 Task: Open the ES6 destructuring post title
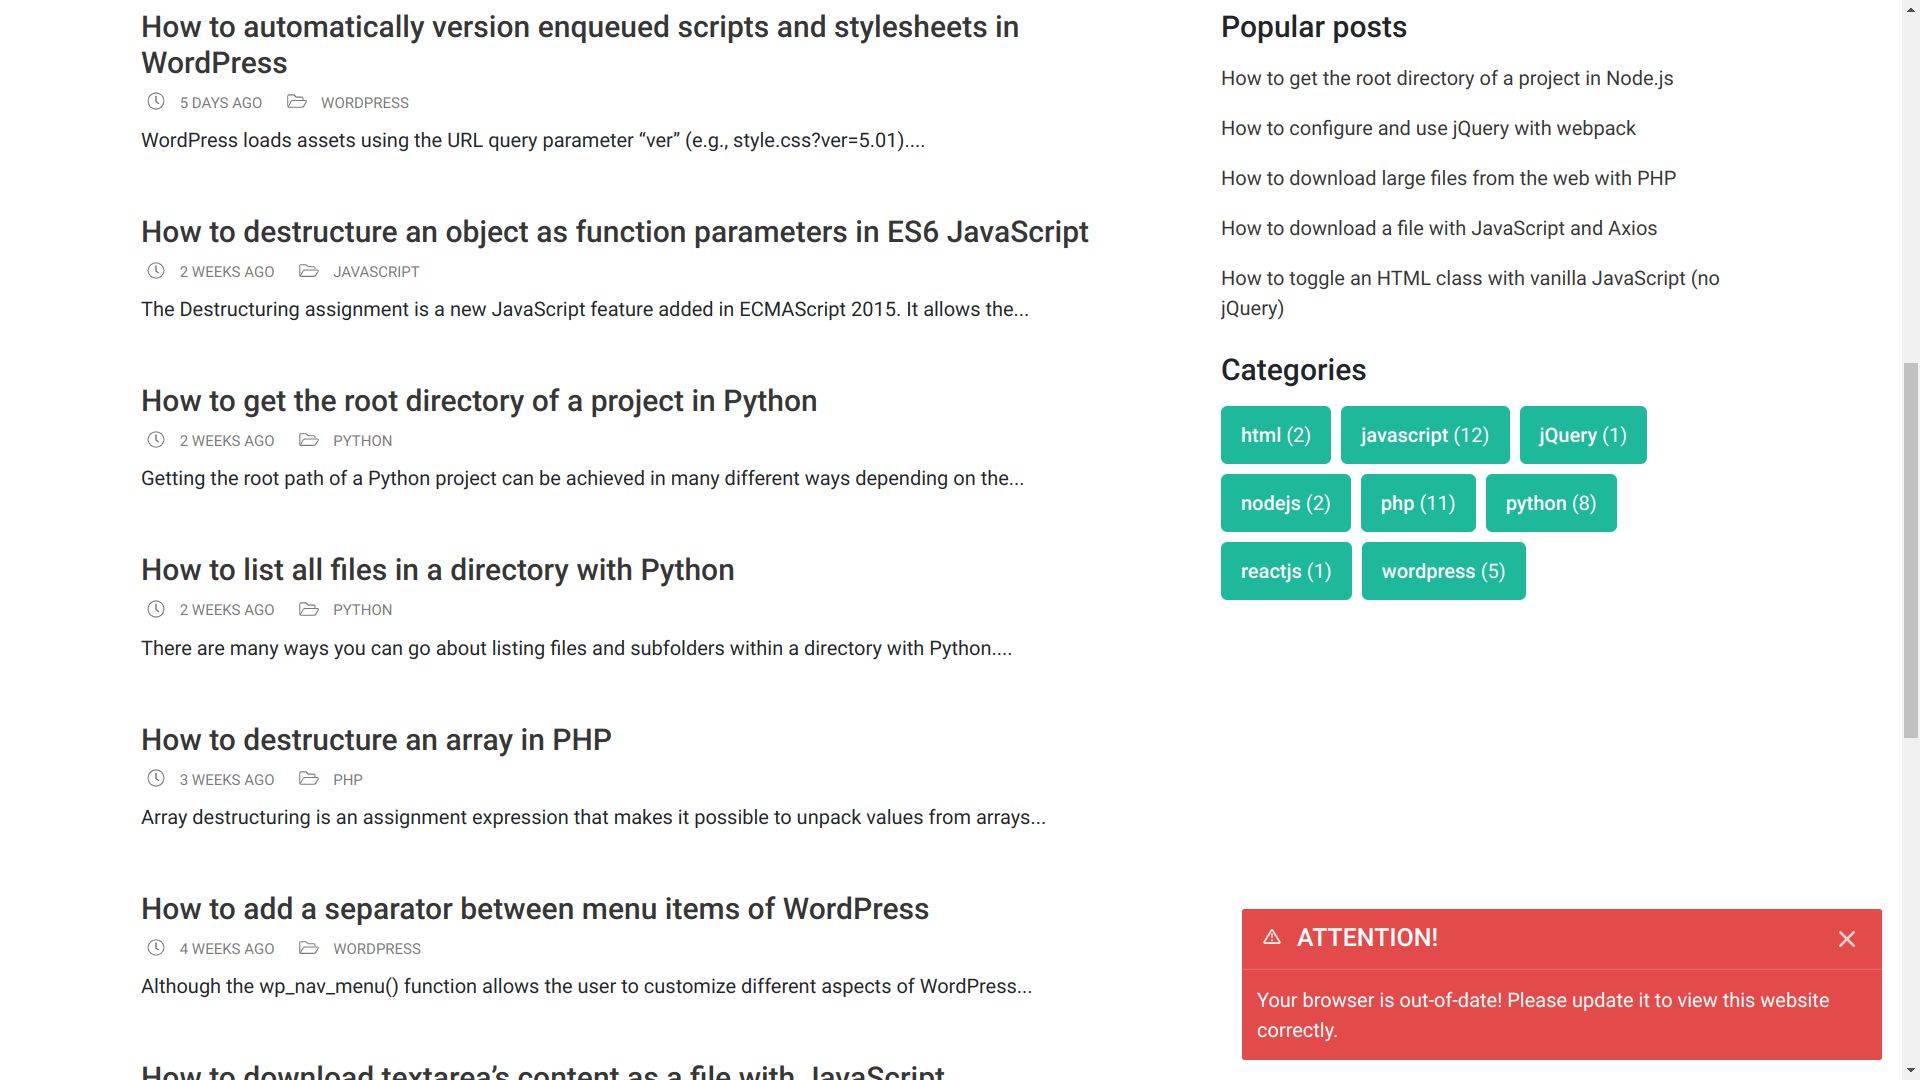614,231
